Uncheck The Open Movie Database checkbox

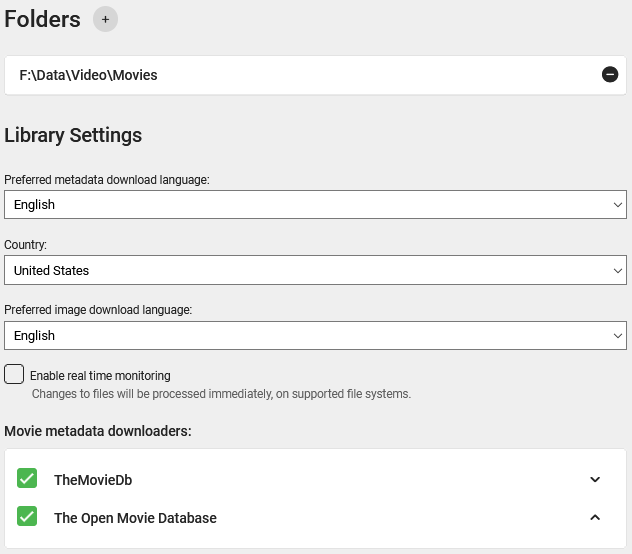(x=27, y=517)
